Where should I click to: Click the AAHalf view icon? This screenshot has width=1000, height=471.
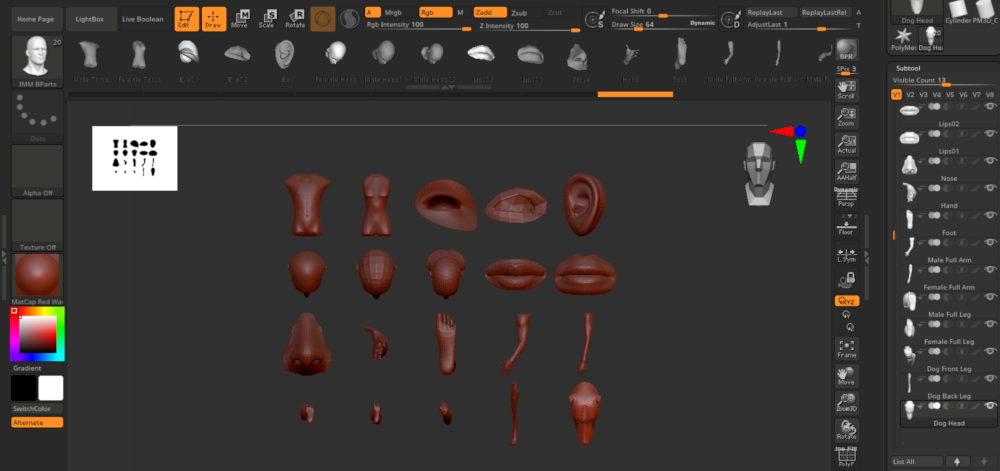click(x=846, y=171)
